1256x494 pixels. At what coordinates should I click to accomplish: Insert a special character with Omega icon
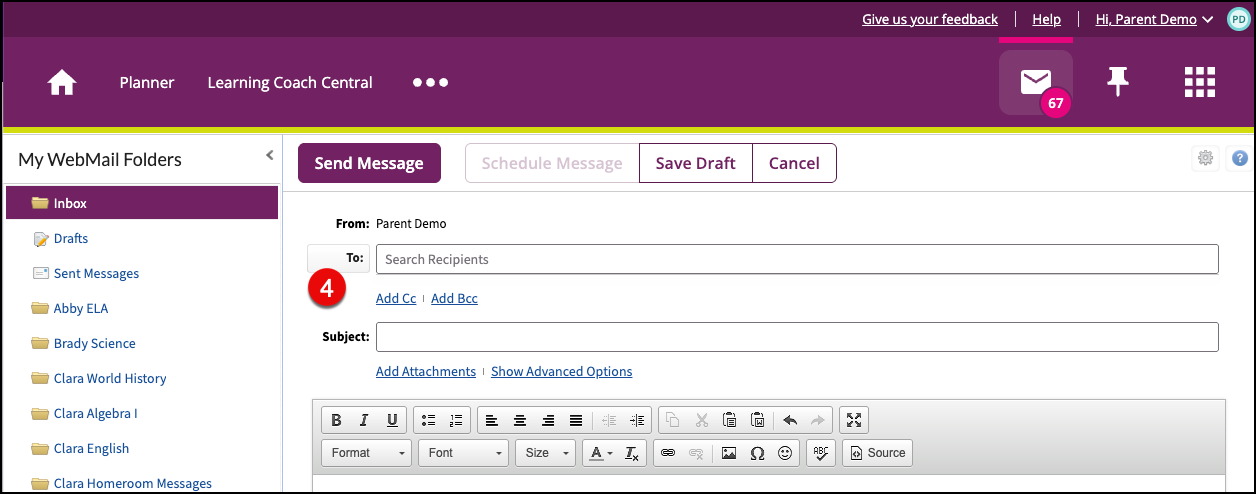[757, 453]
